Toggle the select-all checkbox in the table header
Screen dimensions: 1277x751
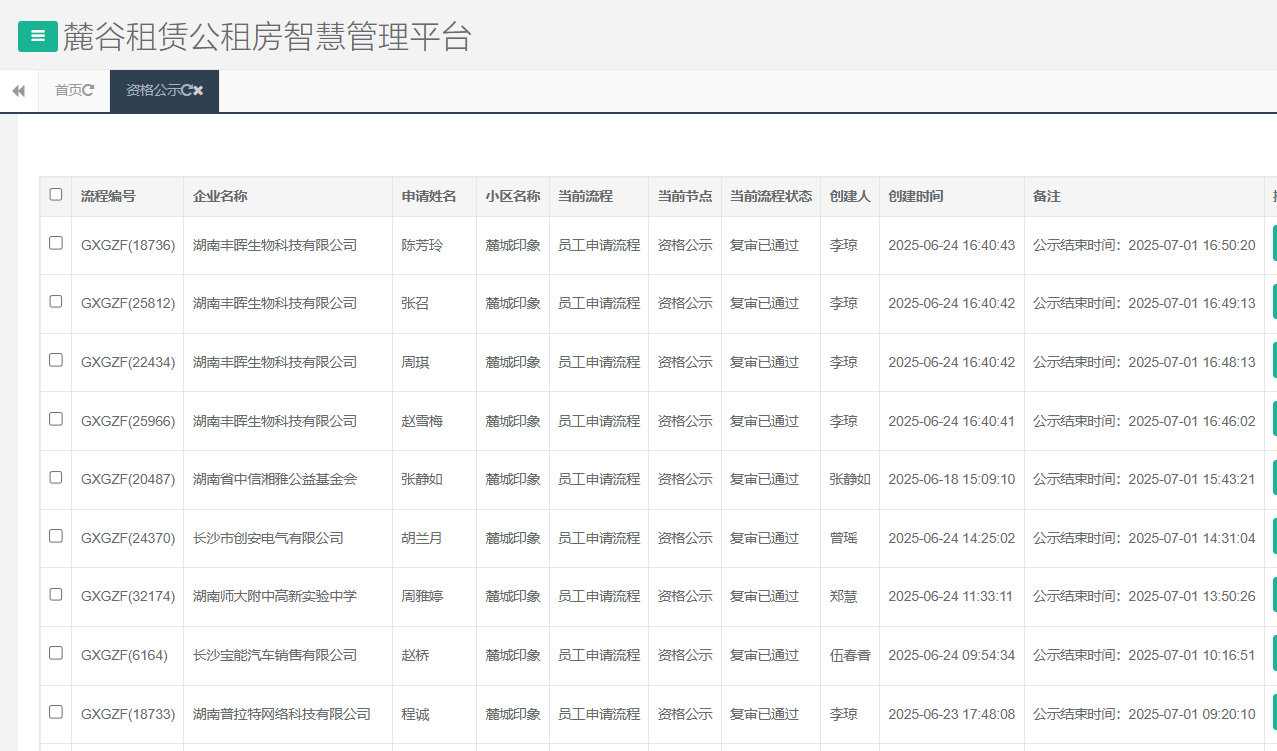55,195
